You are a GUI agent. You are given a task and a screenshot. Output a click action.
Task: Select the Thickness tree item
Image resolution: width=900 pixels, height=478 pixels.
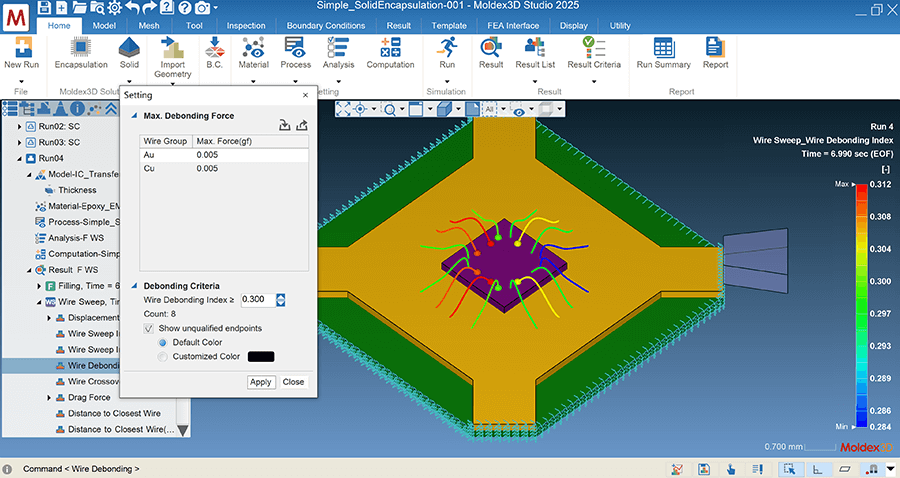click(x=77, y=190)
